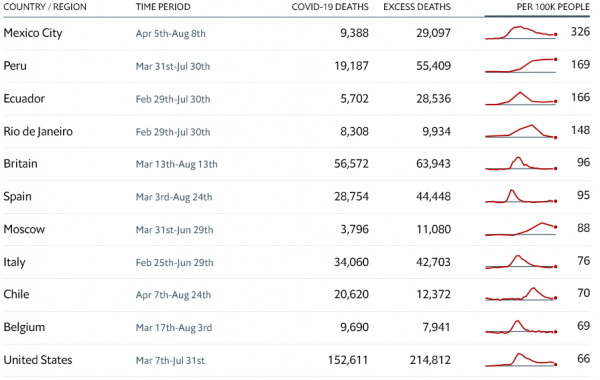Click Chile's sparkline chart

[x=521, y=294]
